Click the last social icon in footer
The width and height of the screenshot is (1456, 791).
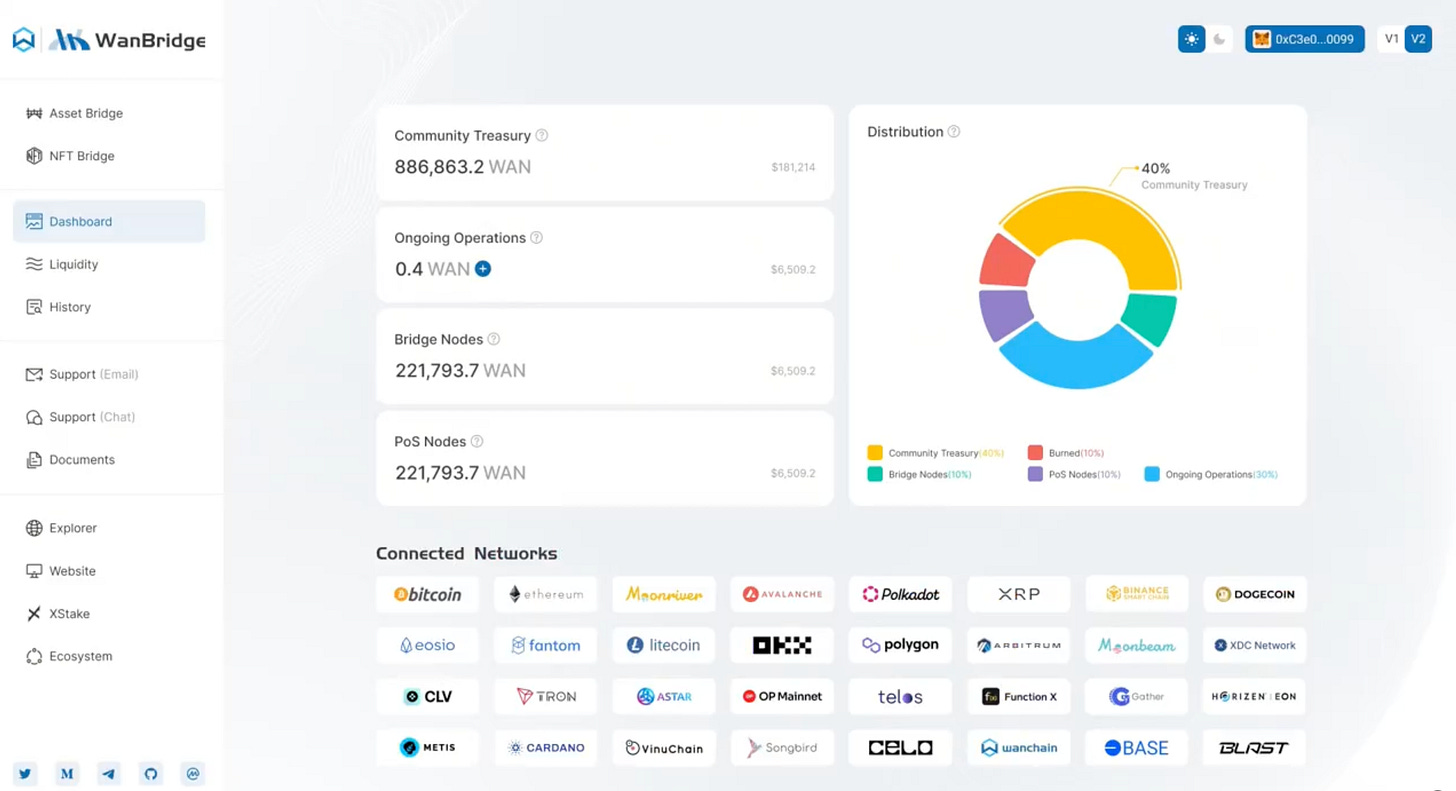coord(193,773)
